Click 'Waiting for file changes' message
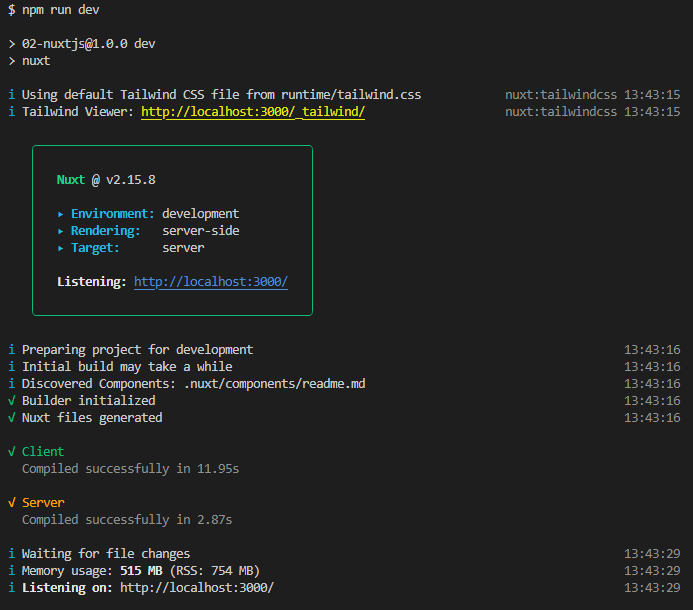This screenshot has height=610, width=693. click(106, 554)
